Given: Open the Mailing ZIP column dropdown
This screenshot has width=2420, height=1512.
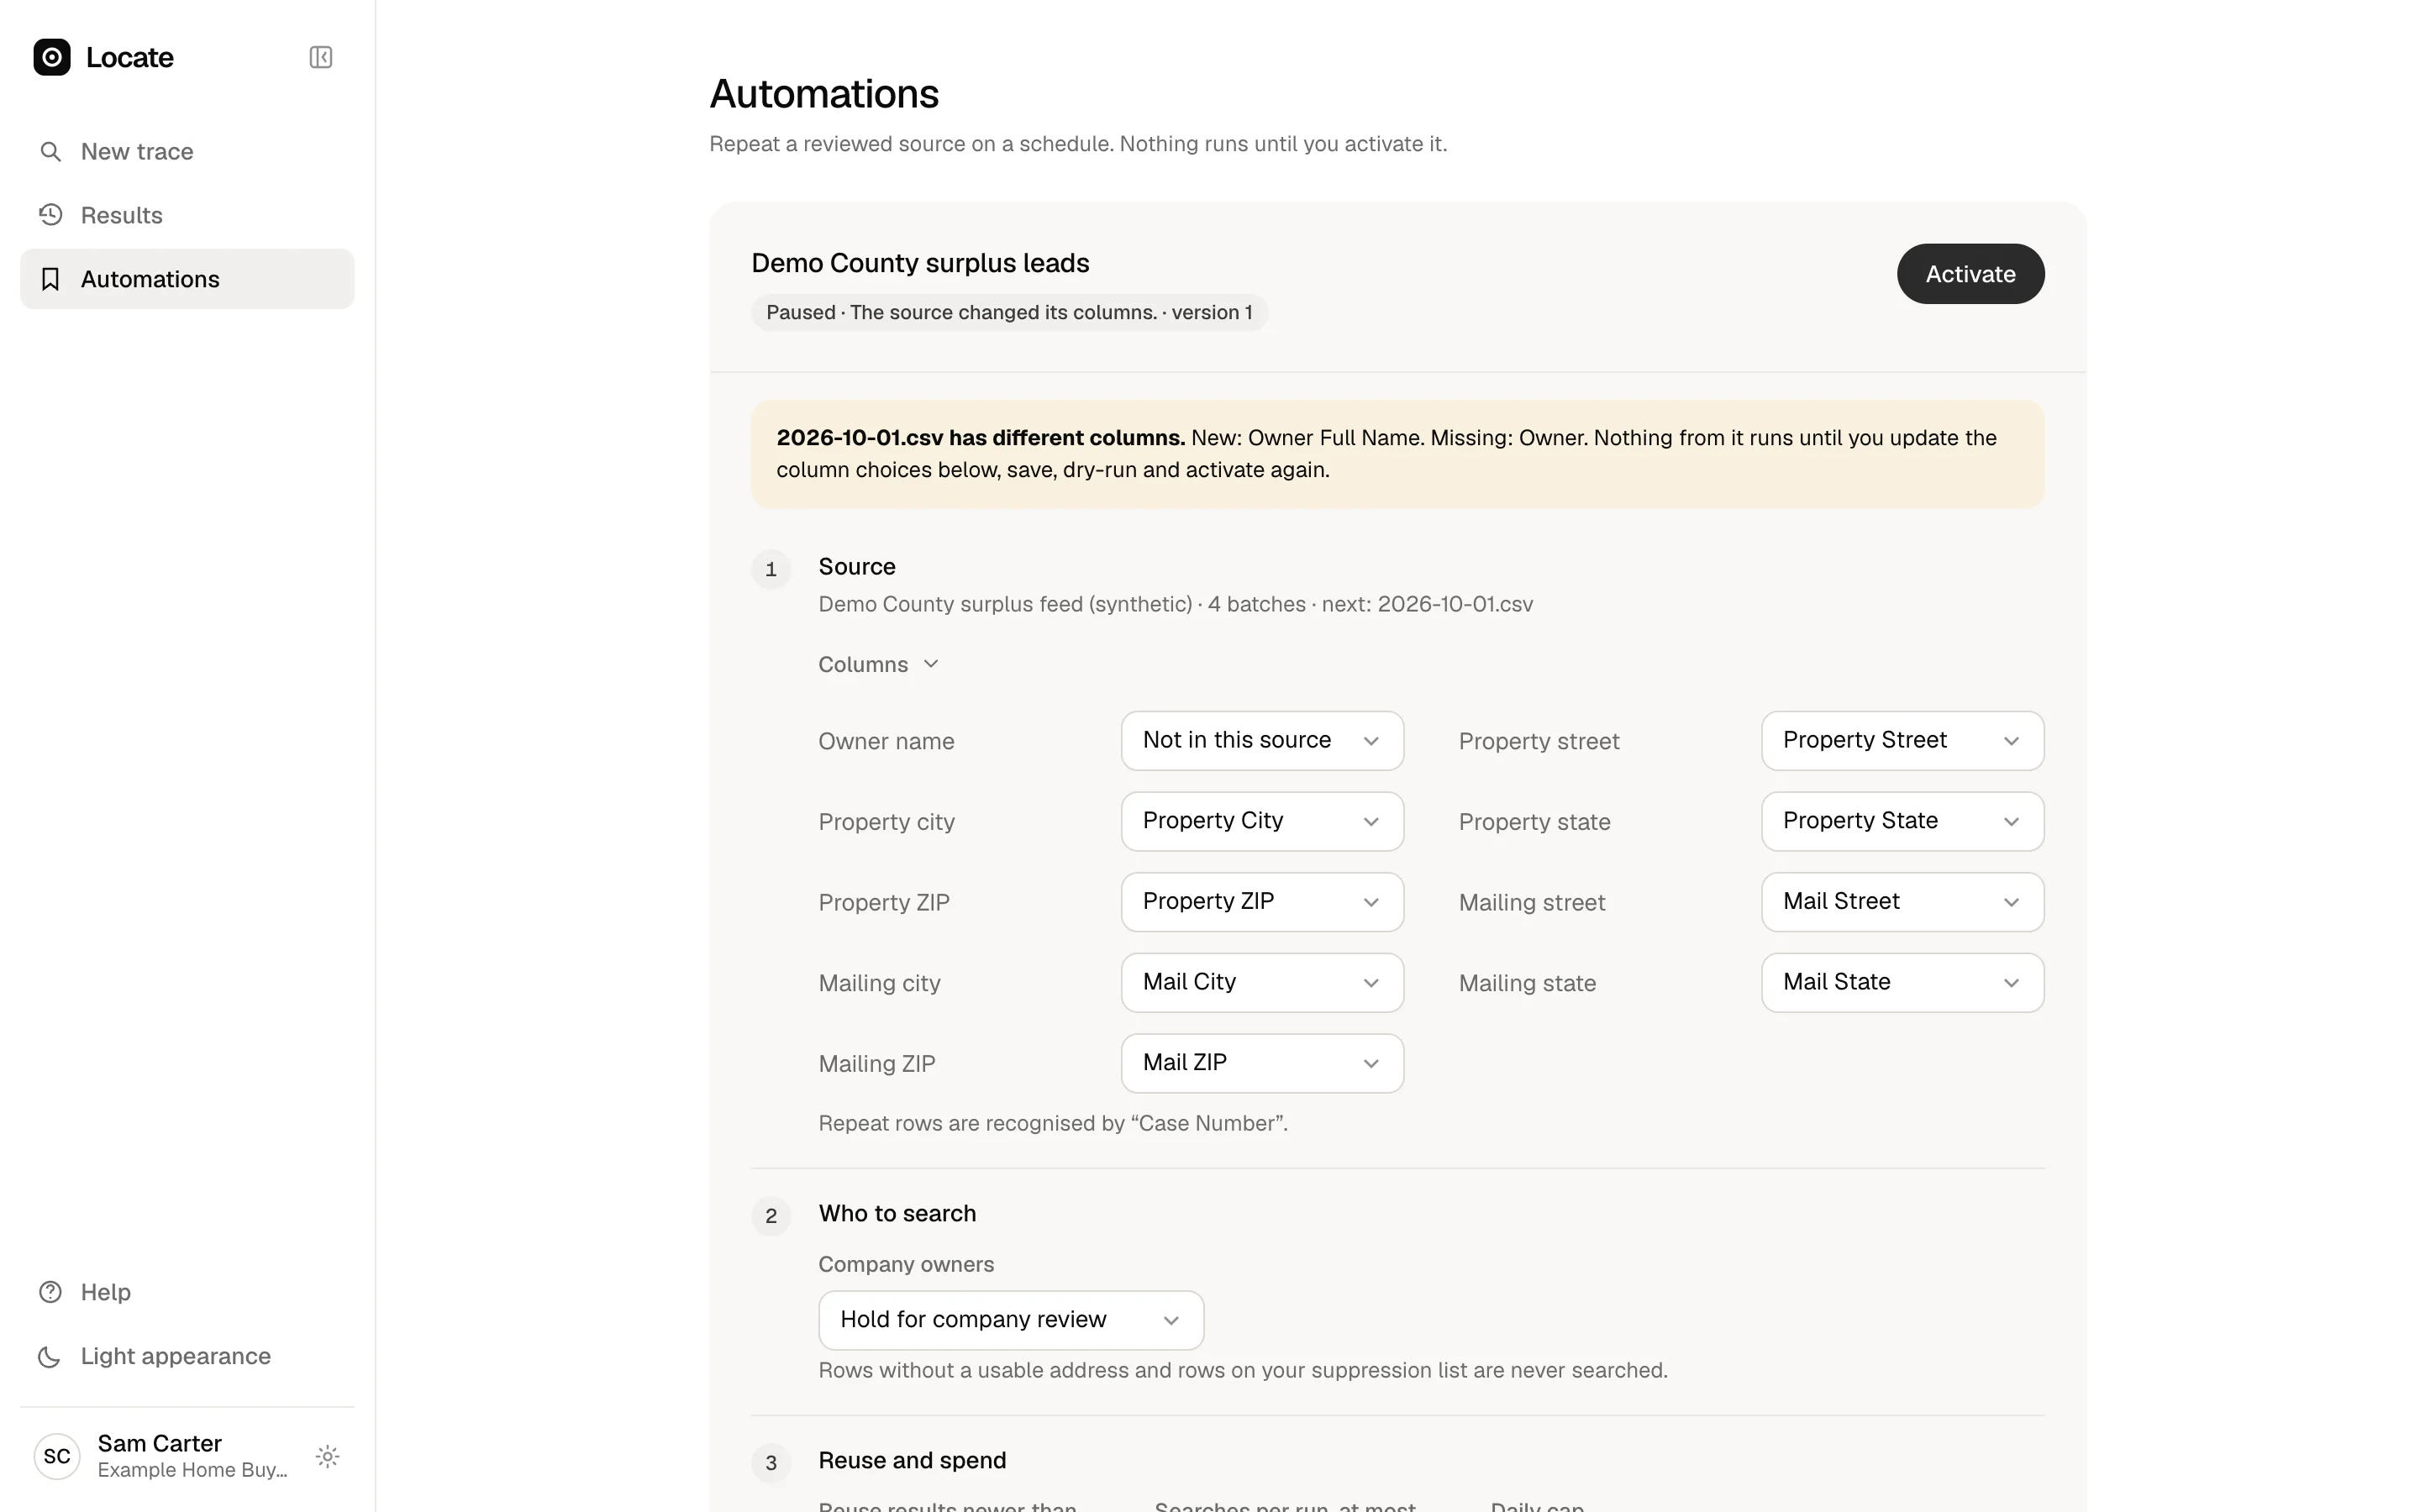Looking at the screenshot, I should point(1262,1063).
